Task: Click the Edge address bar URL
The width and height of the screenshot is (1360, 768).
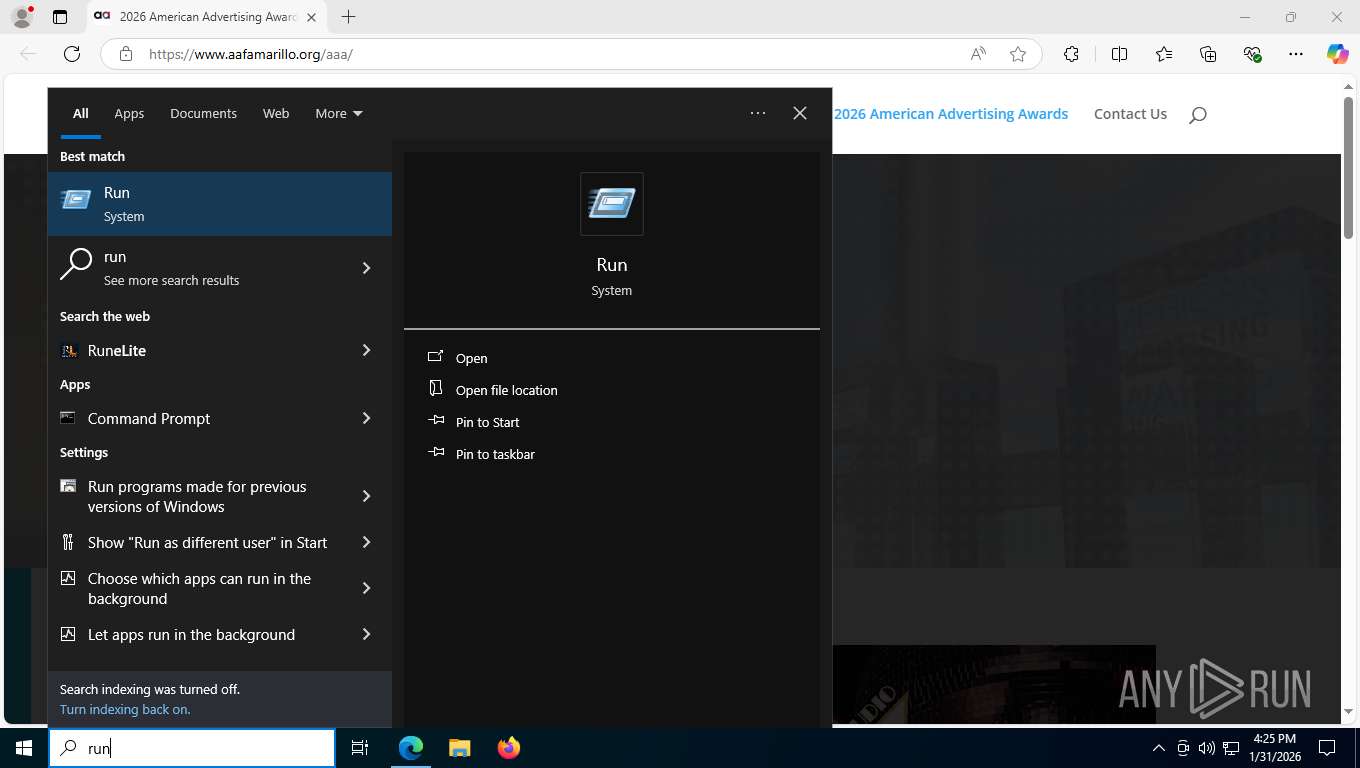Action: point(251,54)
